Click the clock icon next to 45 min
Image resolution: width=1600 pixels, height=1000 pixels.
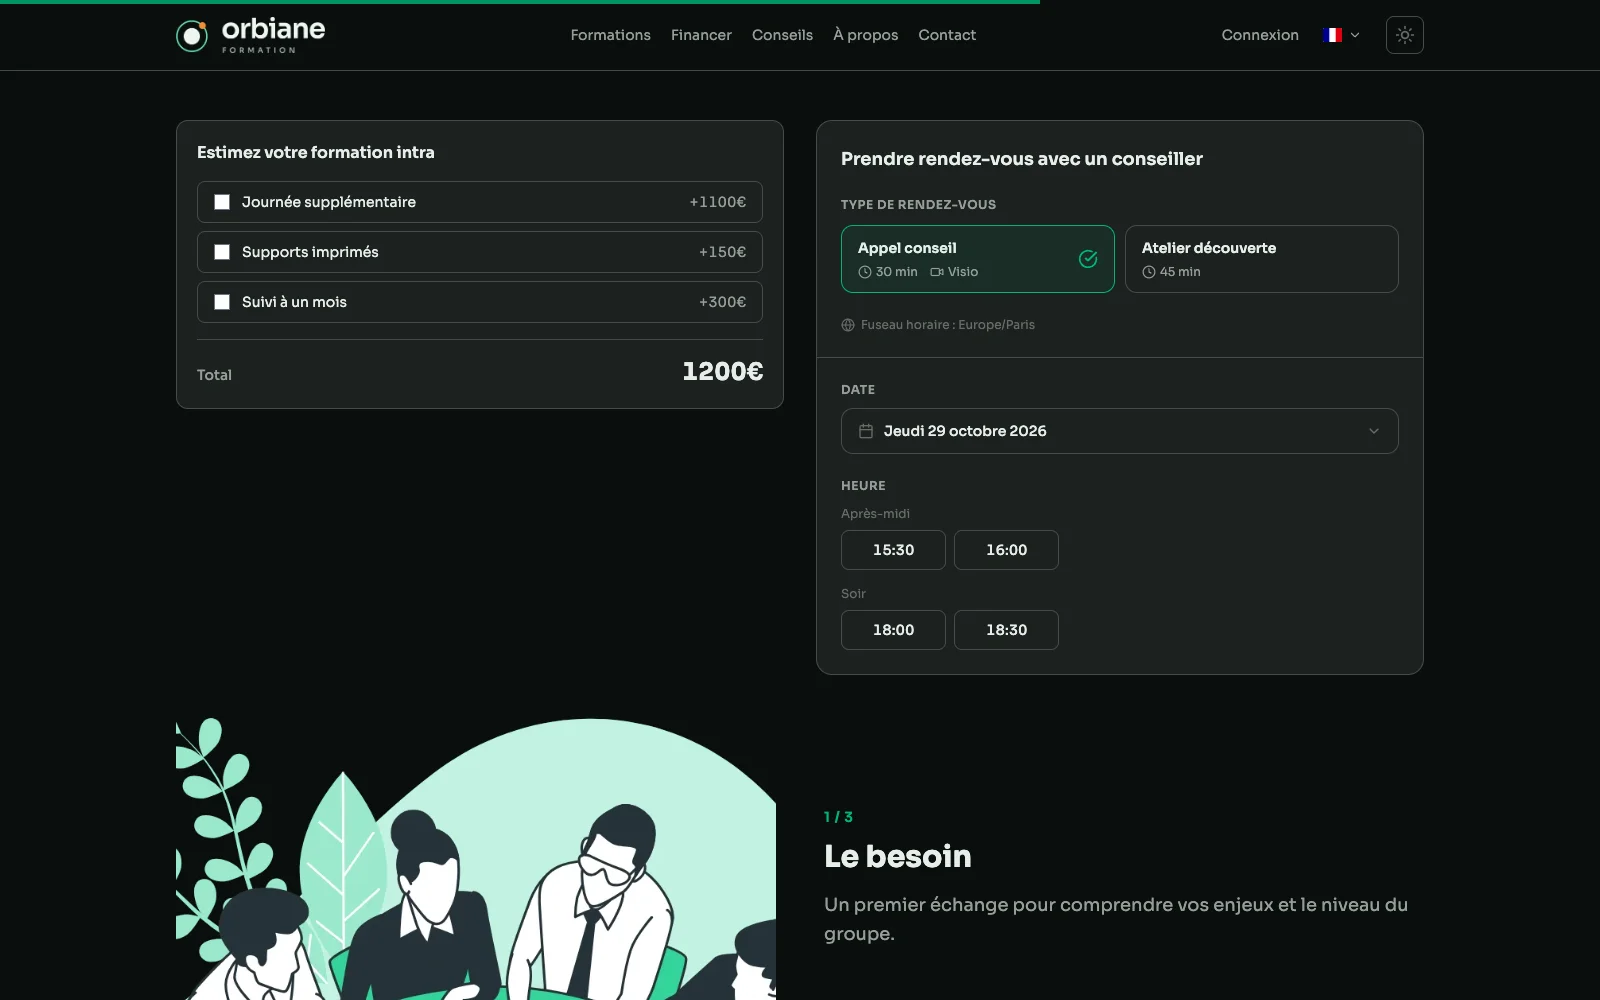1149,272
